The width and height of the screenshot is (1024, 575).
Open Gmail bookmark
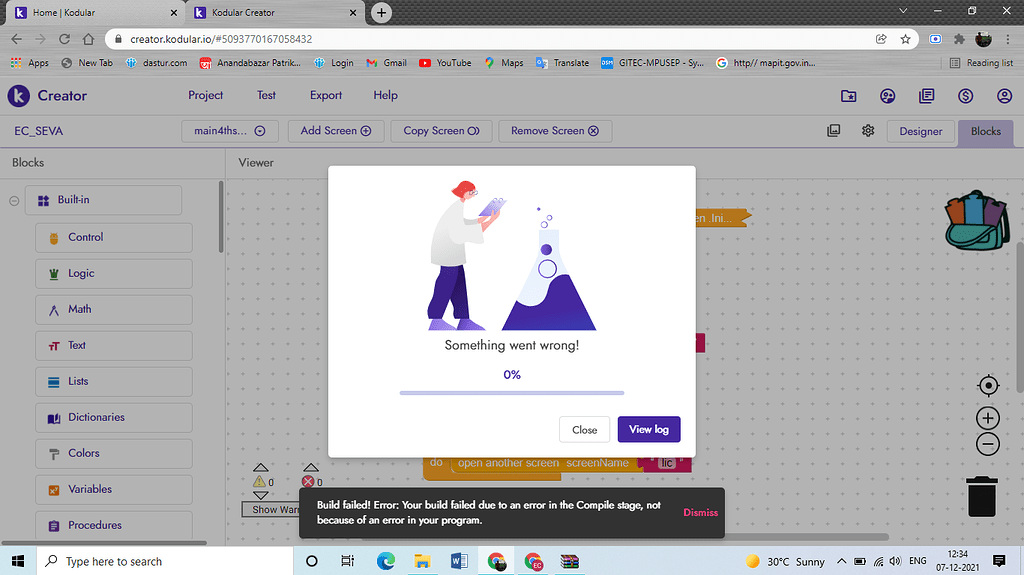386,63
